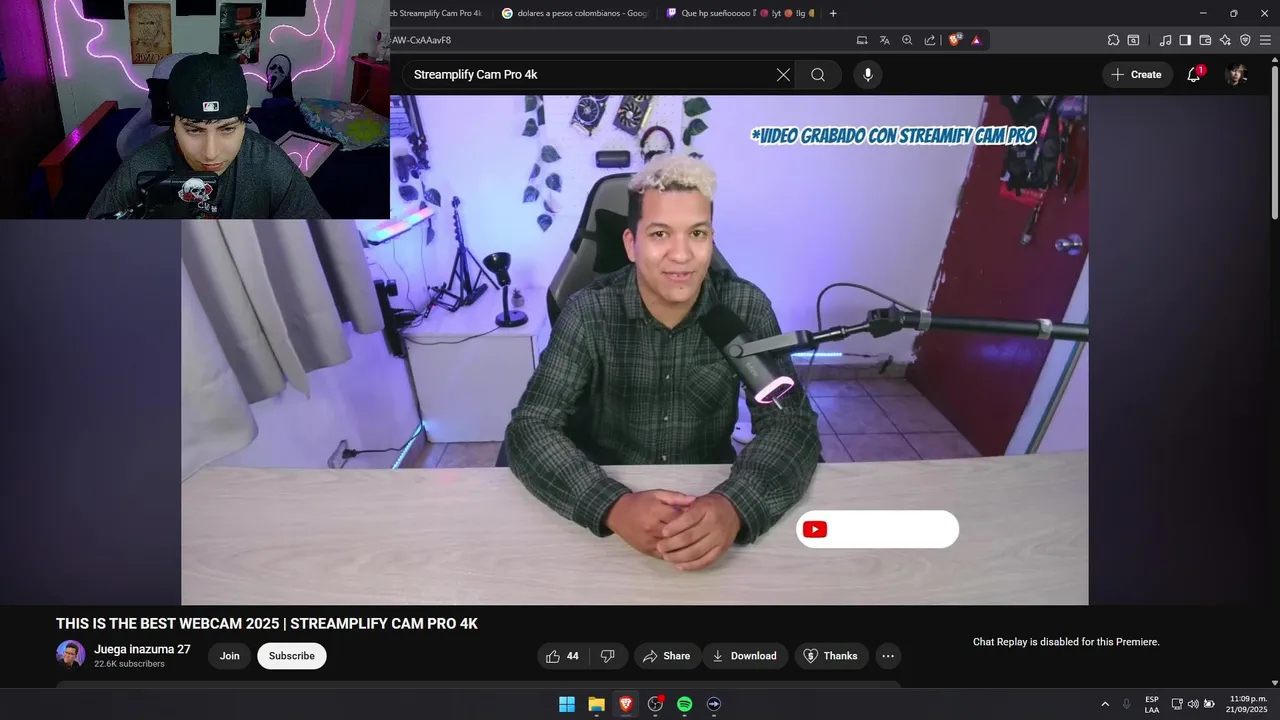
Task: Click the video title text
Action: [267, 624]
